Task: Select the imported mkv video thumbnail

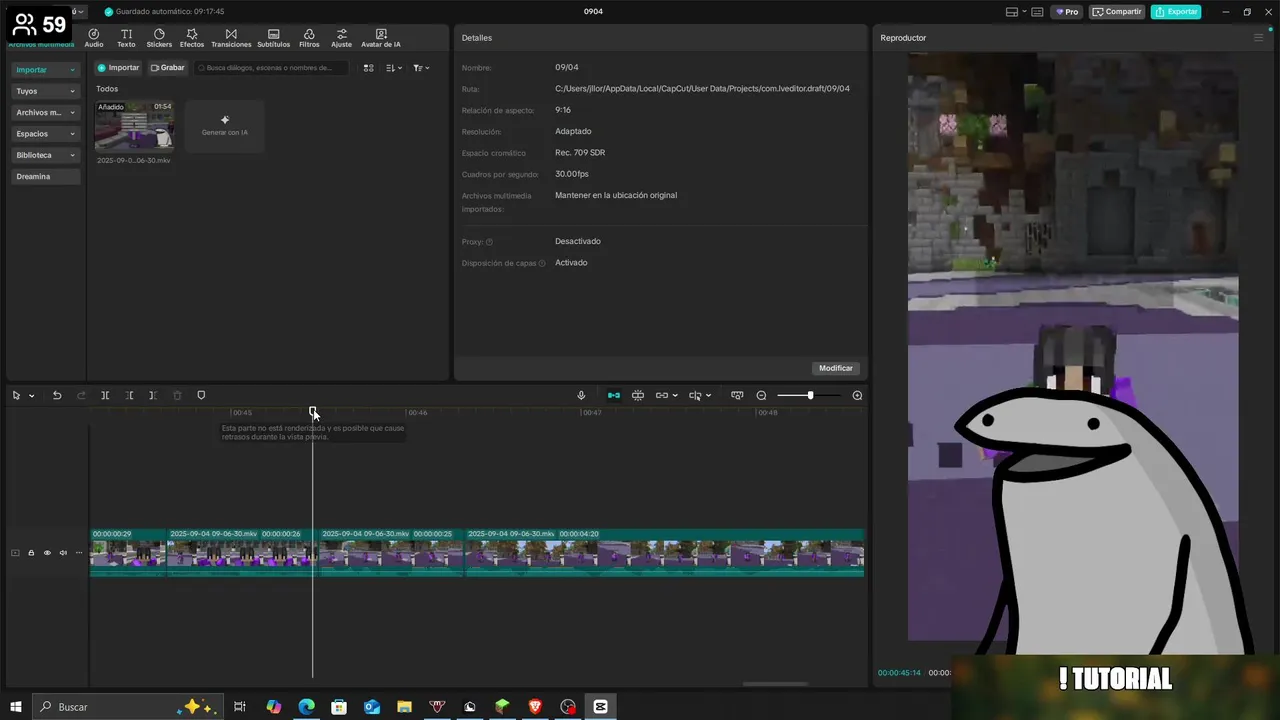Action: pos(134,126)
